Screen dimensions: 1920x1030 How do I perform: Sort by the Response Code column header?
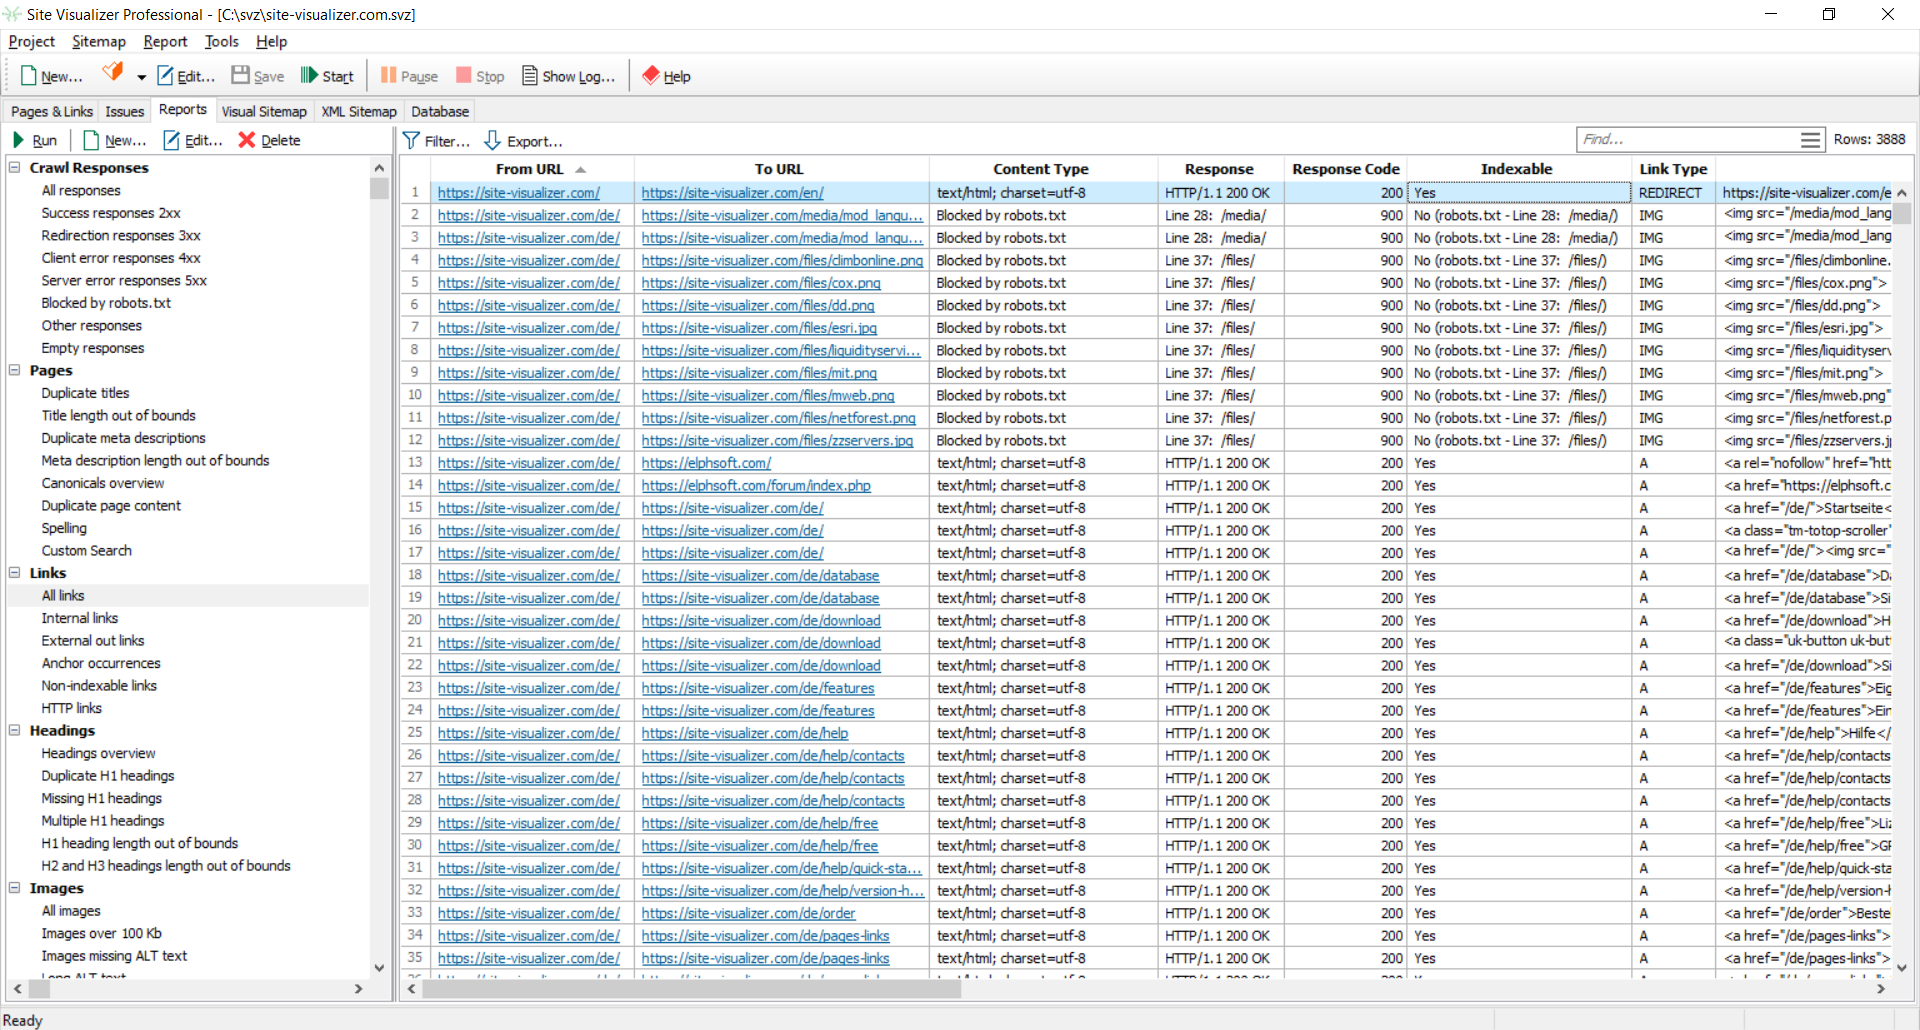click(x=1345, y=169)
